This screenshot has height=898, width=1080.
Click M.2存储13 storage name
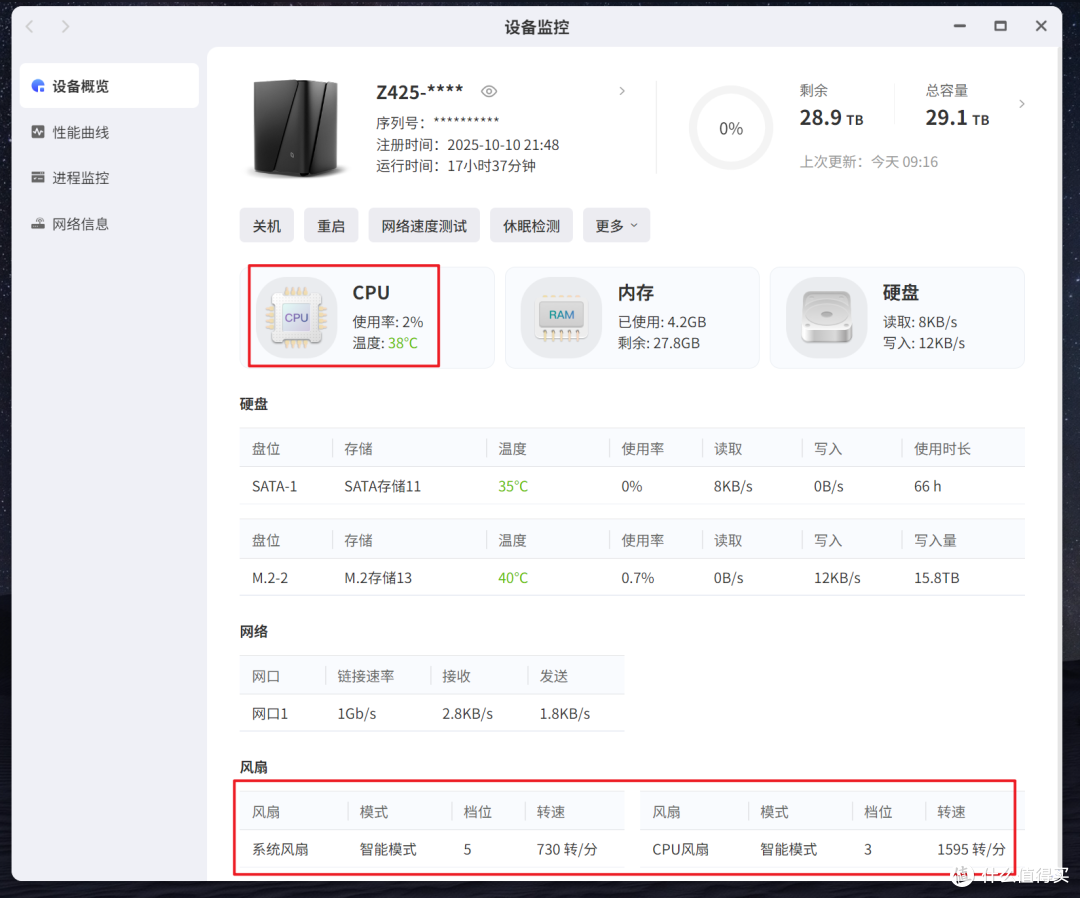point(378,578)
